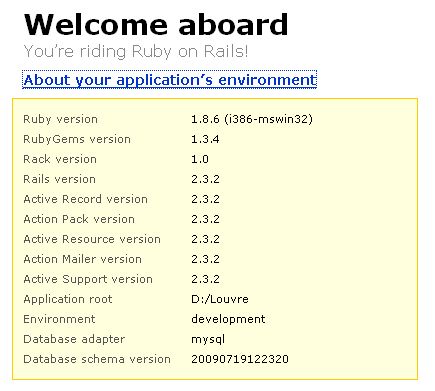Click the 'Welcome aboard' heading
This screenshot has height=391, width=435.
tap(156, 25)
